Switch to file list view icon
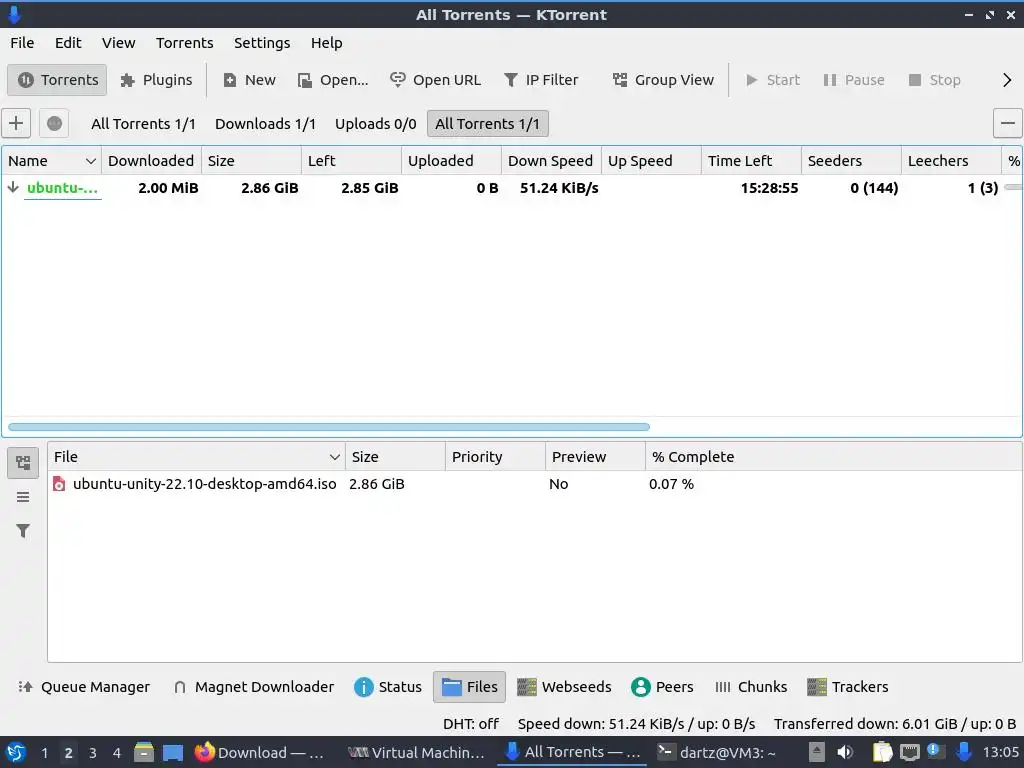This screenshot has height=768, width=1024. pos(23,497)
